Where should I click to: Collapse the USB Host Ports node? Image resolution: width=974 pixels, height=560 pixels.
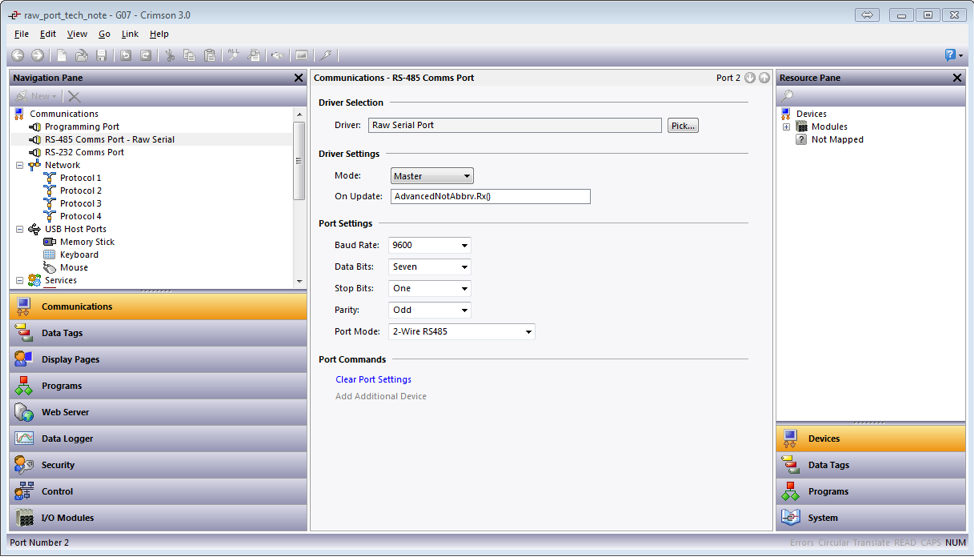20,229
